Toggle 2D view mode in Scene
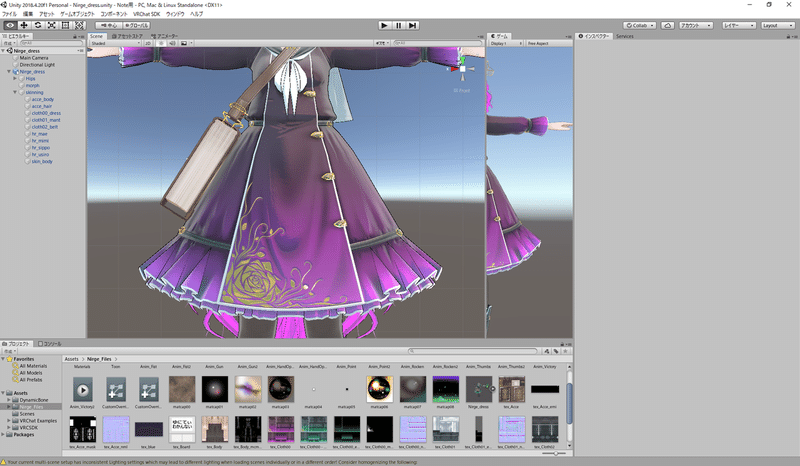 pyautogui.click(x=148, y=43)
